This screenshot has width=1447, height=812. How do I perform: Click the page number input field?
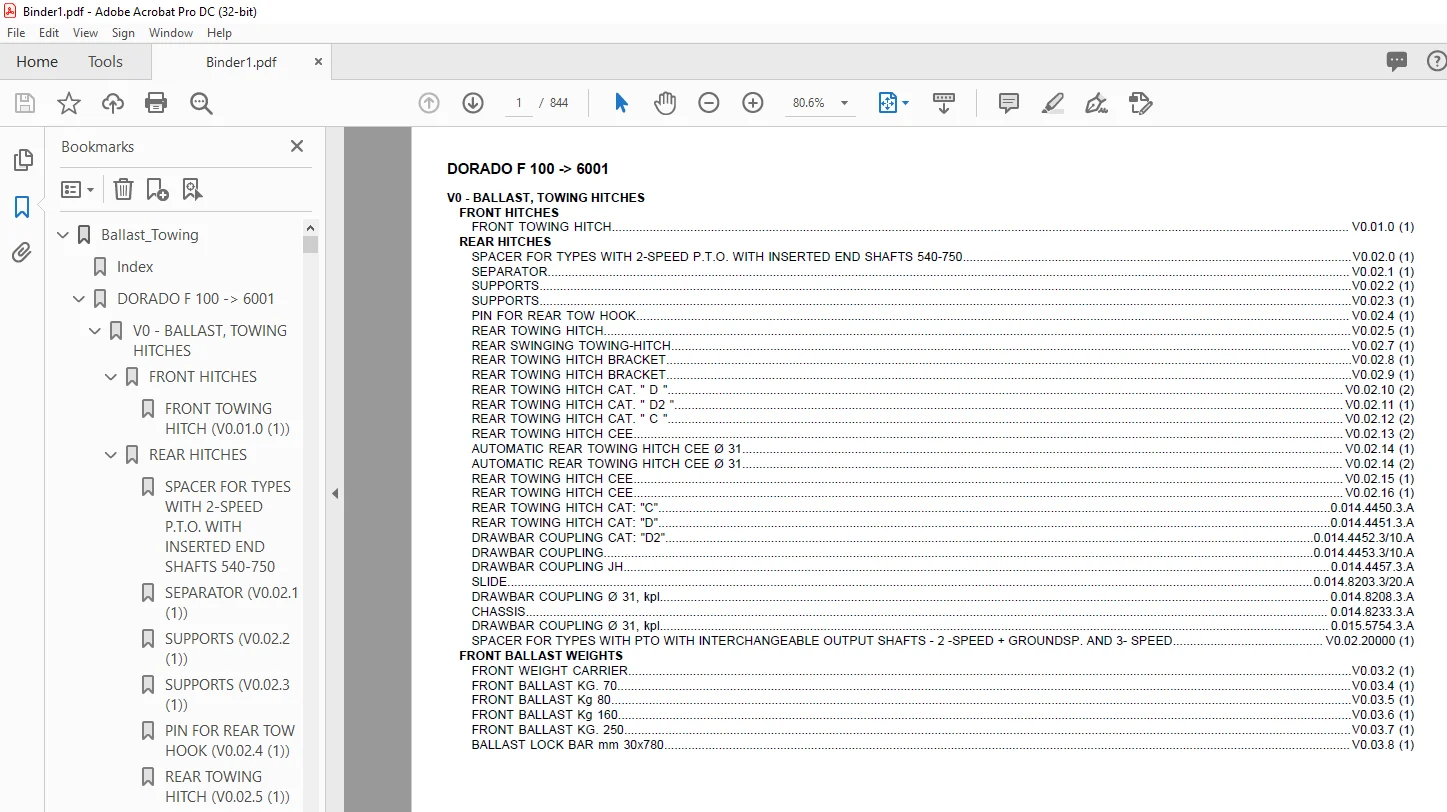(x=518, y=103)
